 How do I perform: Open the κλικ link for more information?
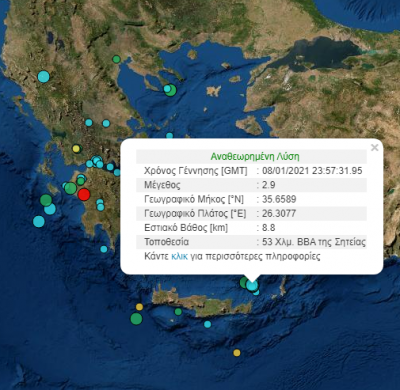click(x=179, y=256)
